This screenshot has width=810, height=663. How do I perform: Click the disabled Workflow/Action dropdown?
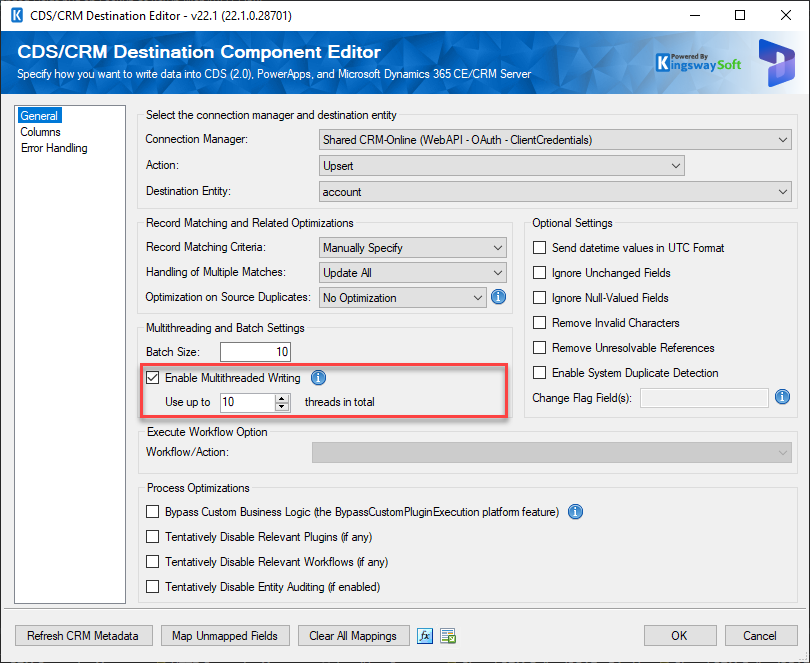tap(551, 452)
